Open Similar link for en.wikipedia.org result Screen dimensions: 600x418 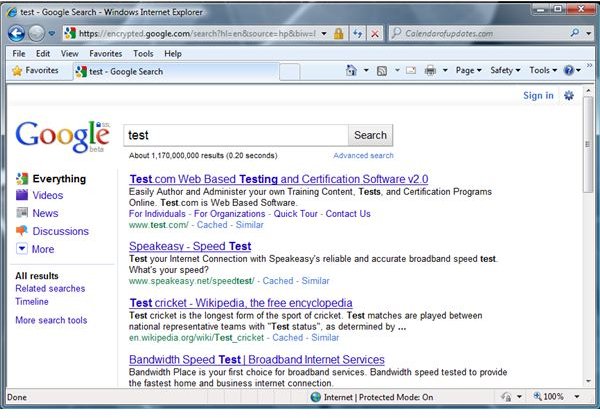click(325, 338)
